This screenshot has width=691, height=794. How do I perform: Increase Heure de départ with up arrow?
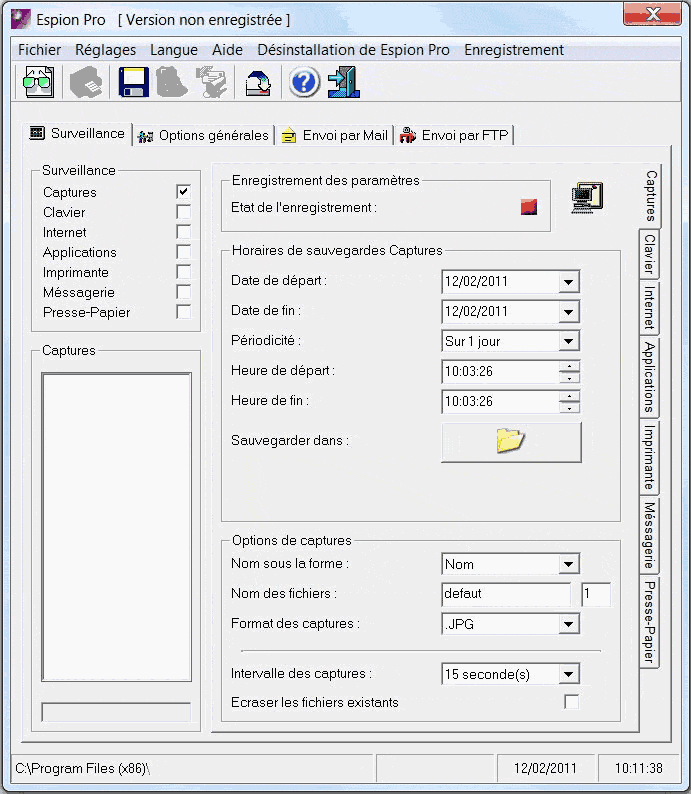[569, 367]
